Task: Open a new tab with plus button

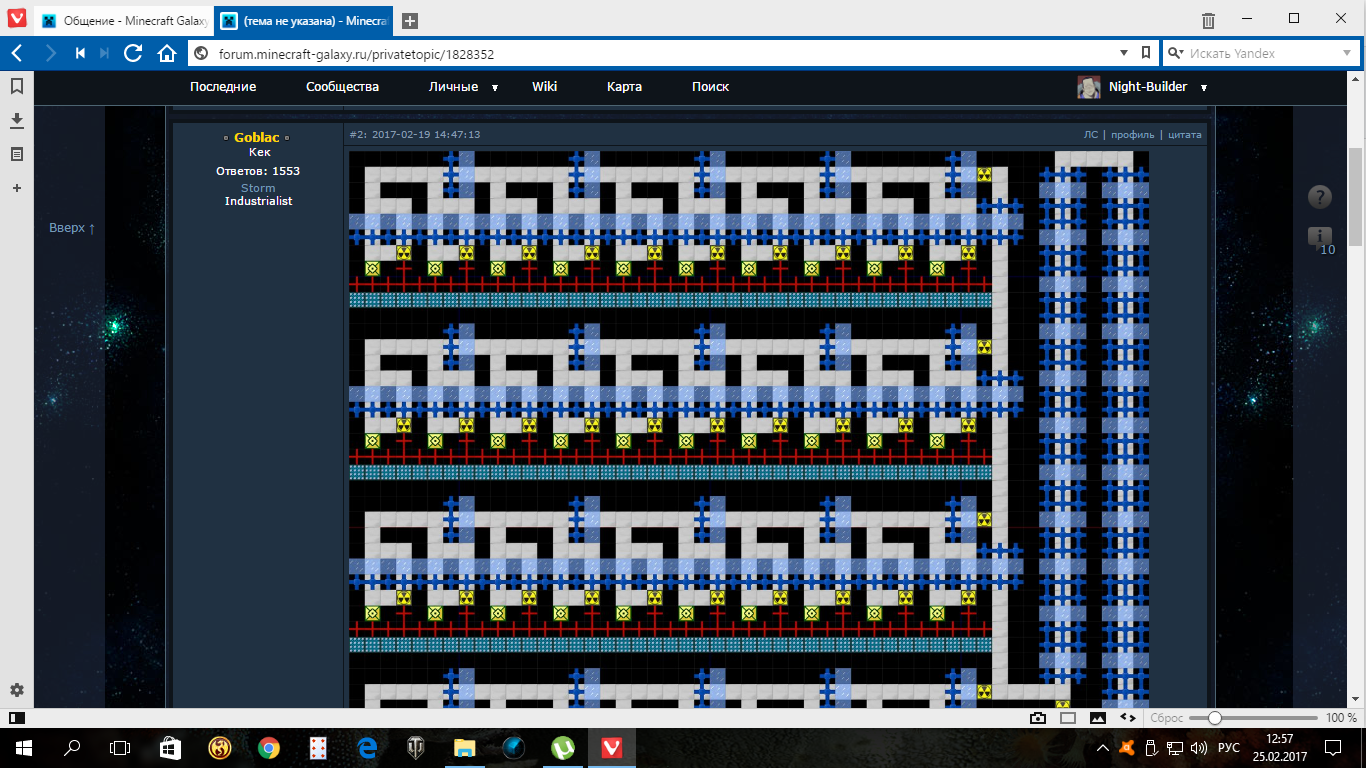Action: pos(409,21)
